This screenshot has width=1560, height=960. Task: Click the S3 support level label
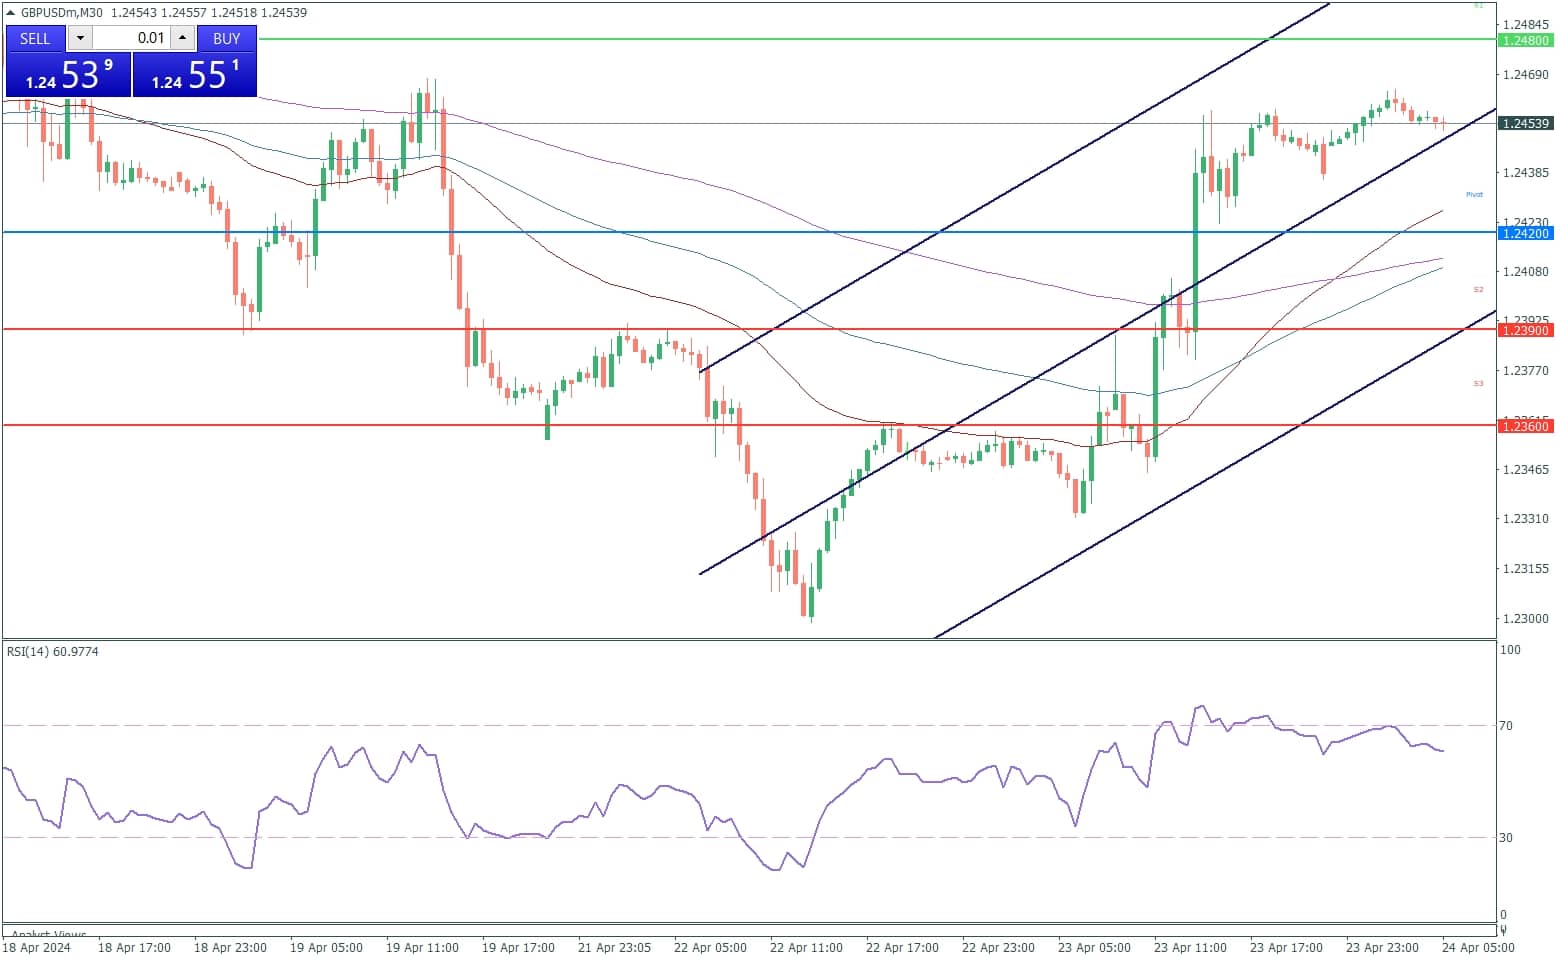pos(1478,383)
